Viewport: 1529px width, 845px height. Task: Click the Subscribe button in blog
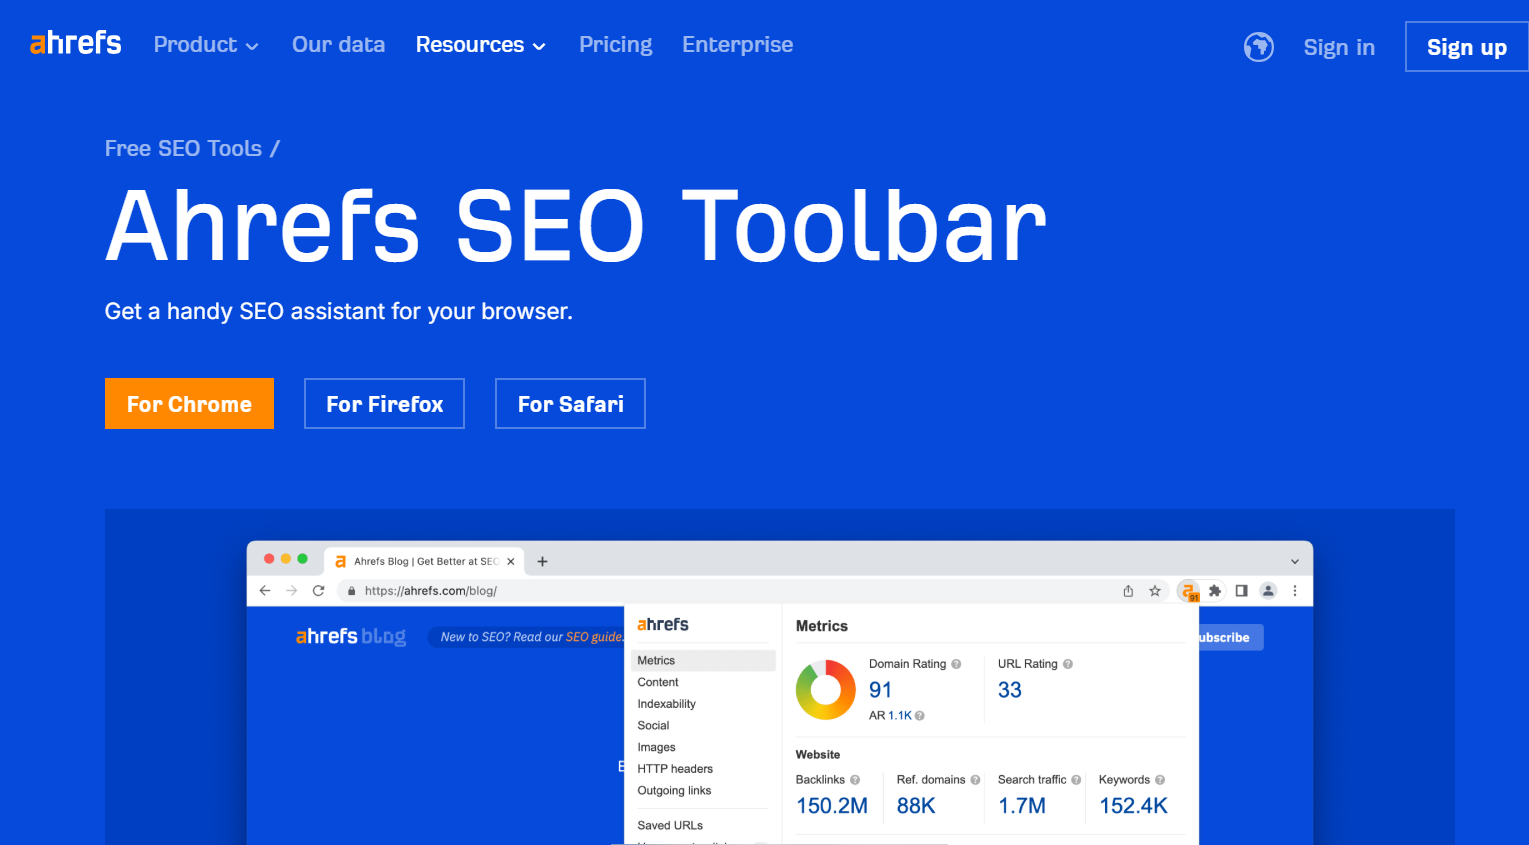(x=1230, y=637)
